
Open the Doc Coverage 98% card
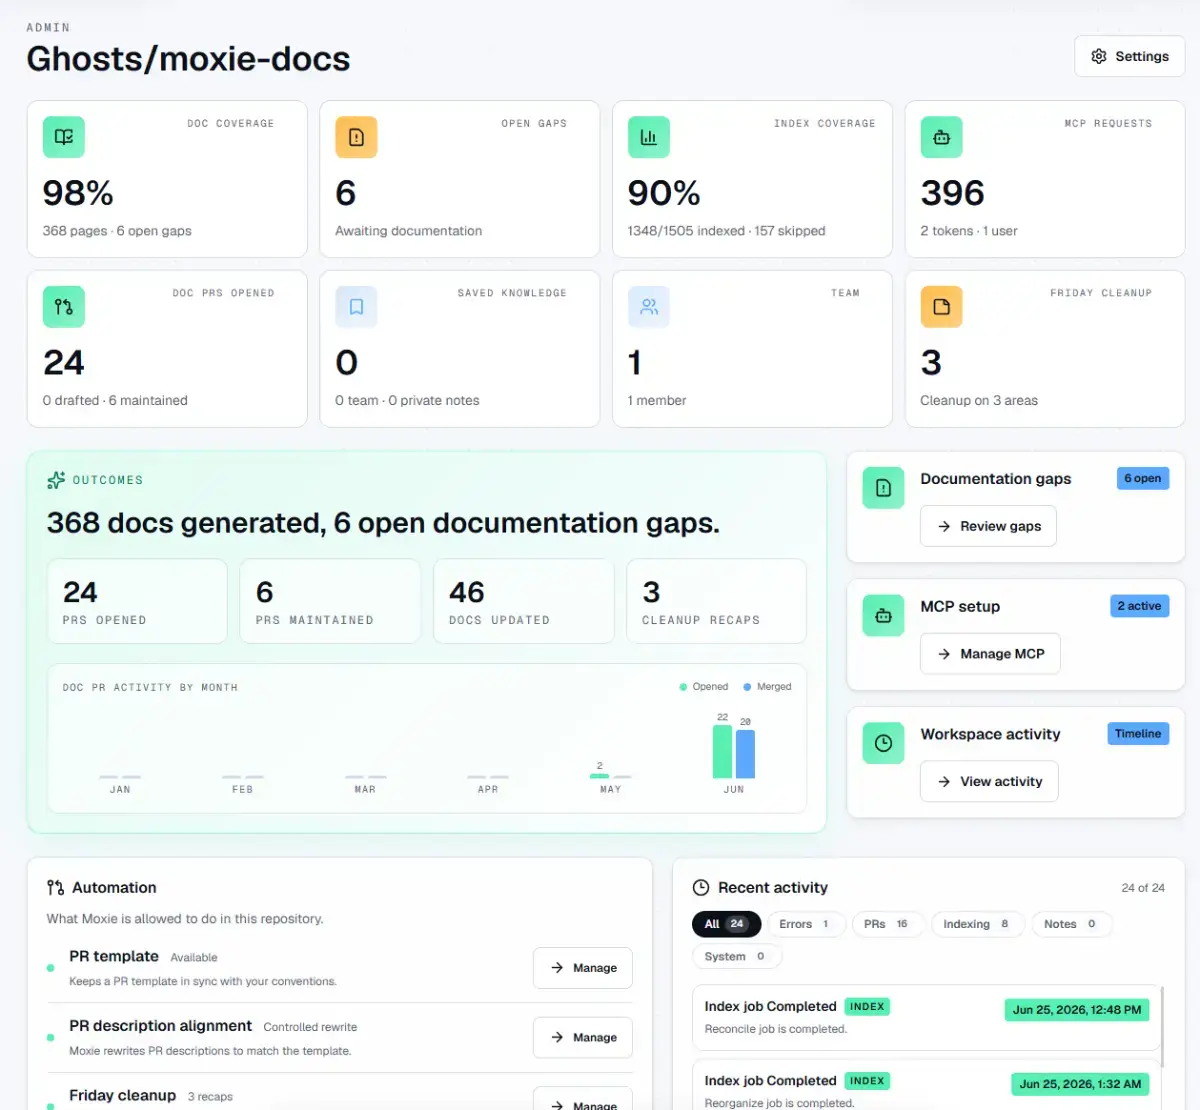click(x=167, y=179)
